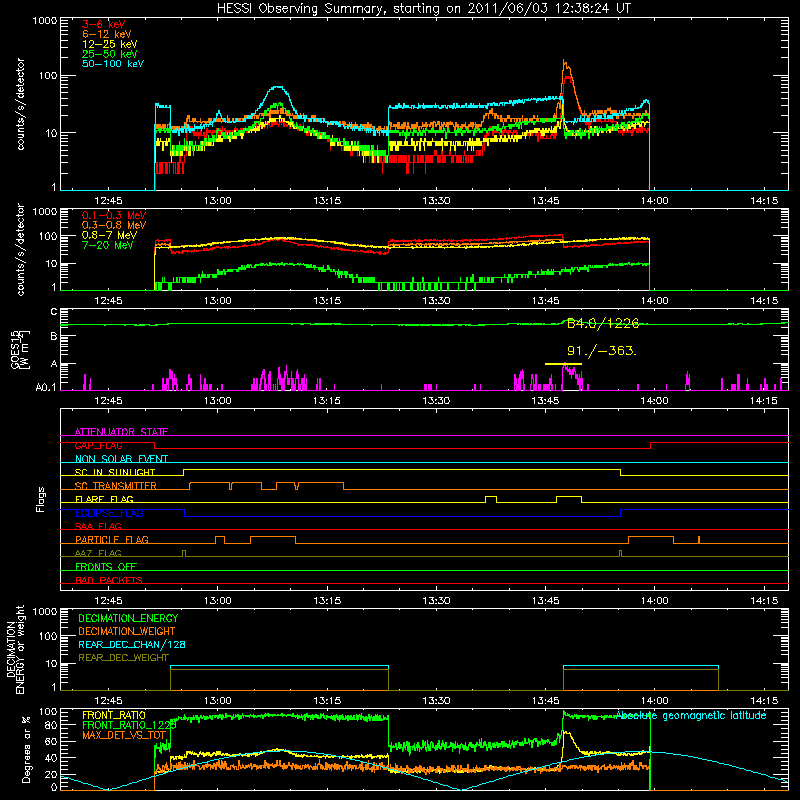Click the 7-20 MeV legend label
The width and height of the screenshot is (800, 800).
(x=107, y=245)
